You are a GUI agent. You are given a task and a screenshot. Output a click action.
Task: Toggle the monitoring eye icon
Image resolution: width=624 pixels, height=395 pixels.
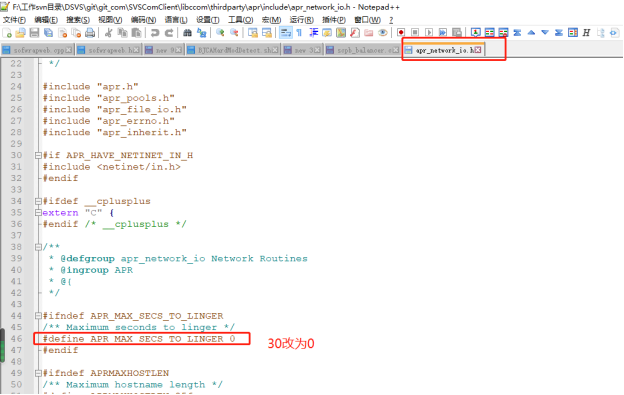[383, 33]
